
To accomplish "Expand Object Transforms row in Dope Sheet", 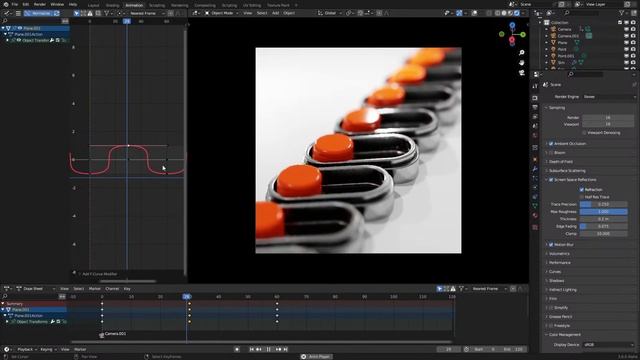I will [x=7, y=322].
